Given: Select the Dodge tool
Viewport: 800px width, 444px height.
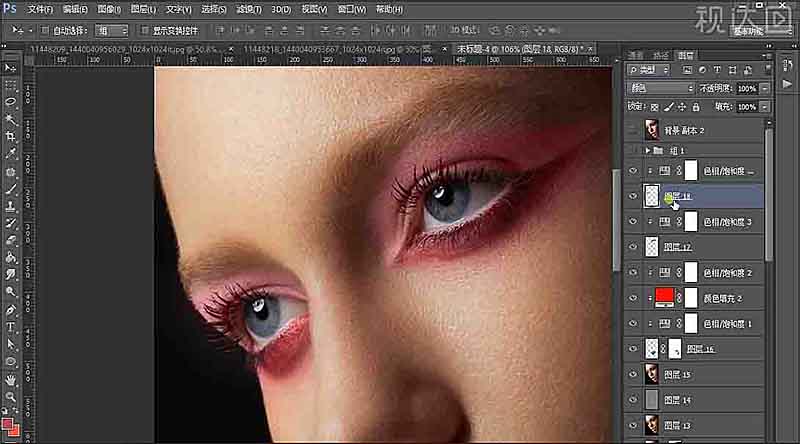Looking at the screenshot, I should tap(10, 292).
